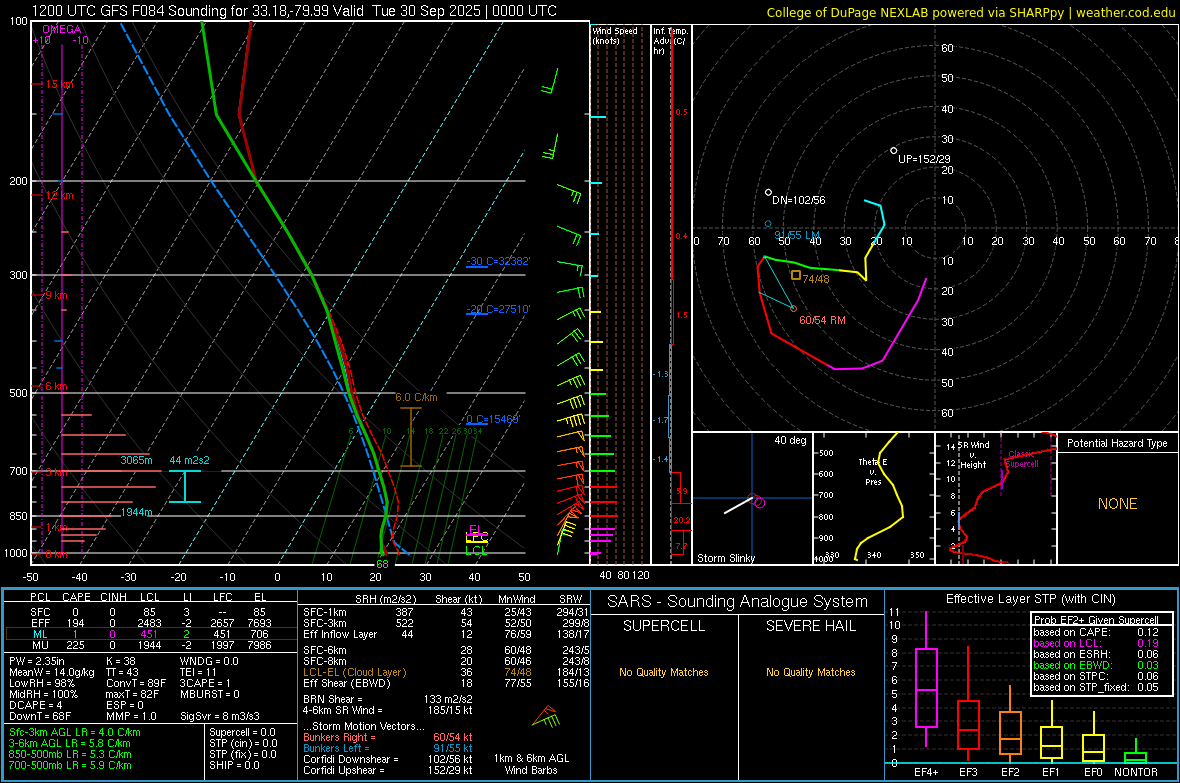Click the 74/48 label beside the hodograph square
Screen dimensions: 1180x783
816,279
